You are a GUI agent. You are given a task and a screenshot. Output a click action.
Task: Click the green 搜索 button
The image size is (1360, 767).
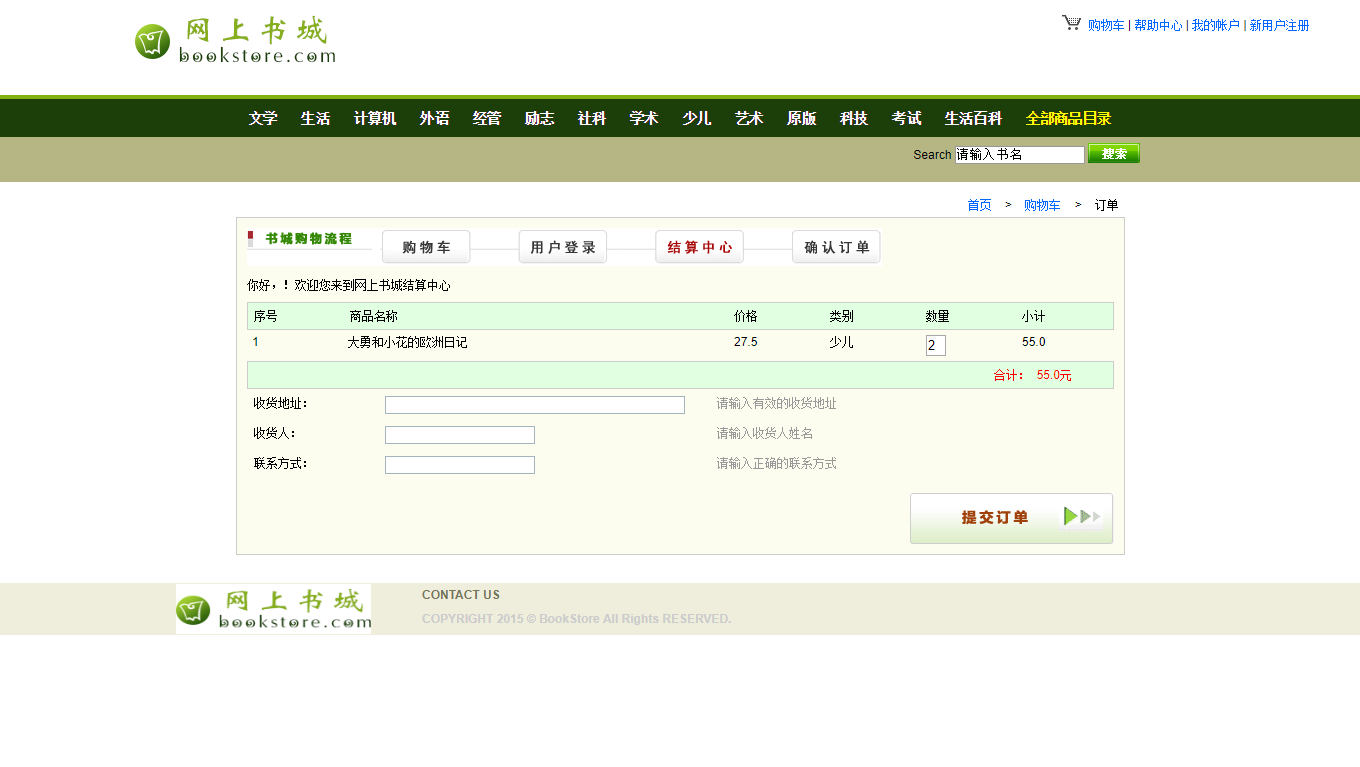tap(1114, 154)
